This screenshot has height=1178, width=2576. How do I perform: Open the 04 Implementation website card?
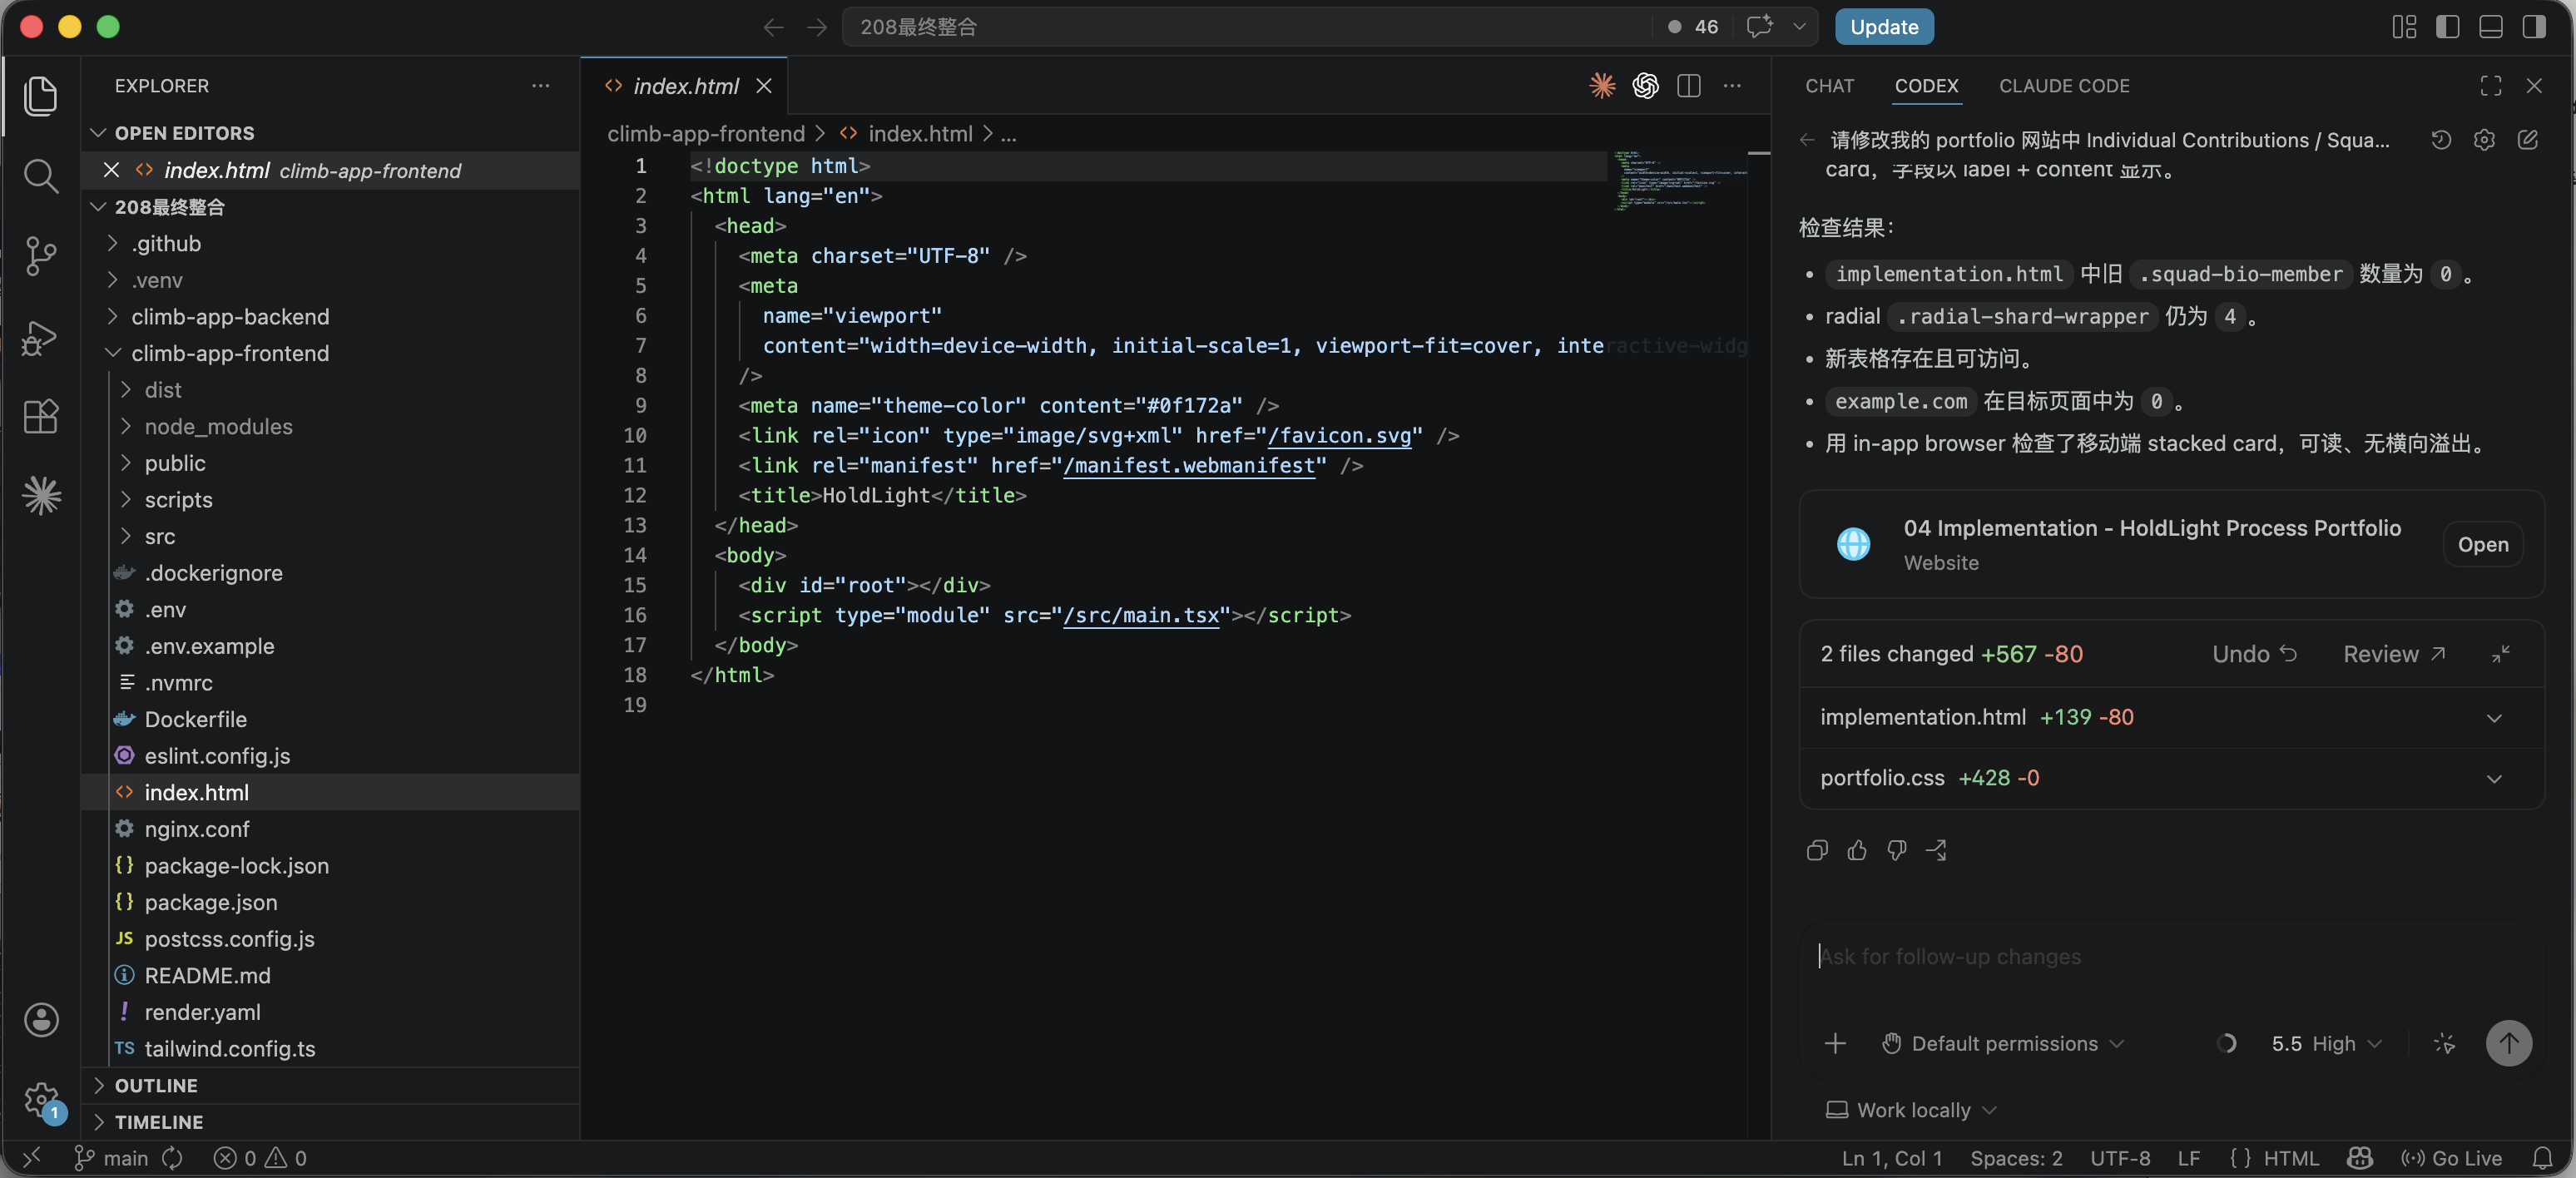coord(2482,544)
